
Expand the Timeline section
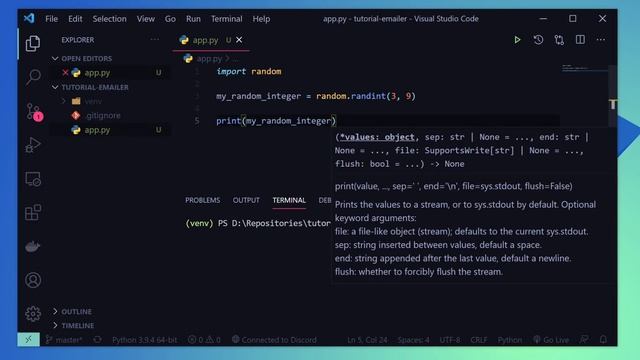pos(77,325)
